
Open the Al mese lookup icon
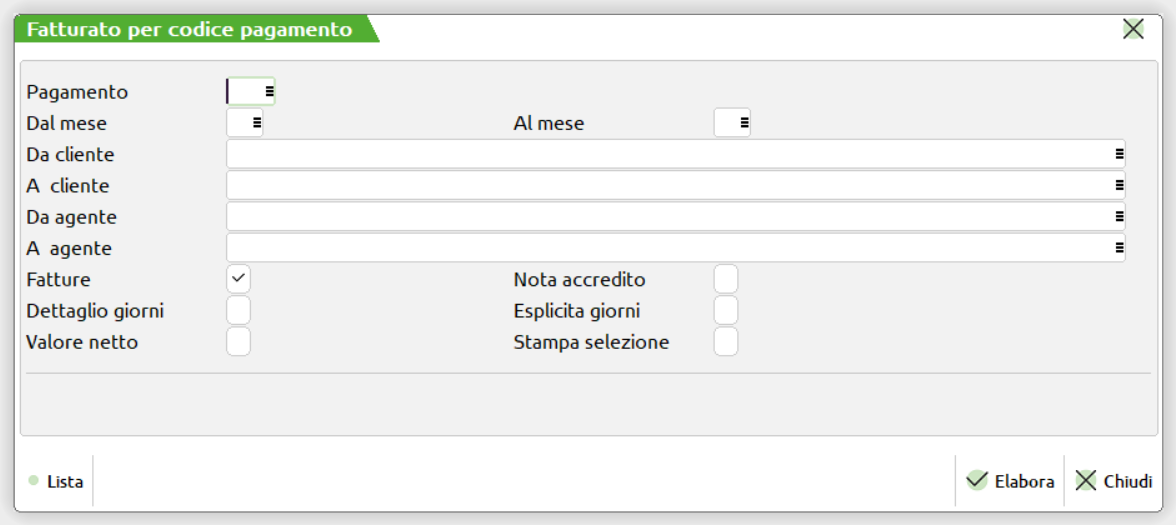click(x=744, y=123)
